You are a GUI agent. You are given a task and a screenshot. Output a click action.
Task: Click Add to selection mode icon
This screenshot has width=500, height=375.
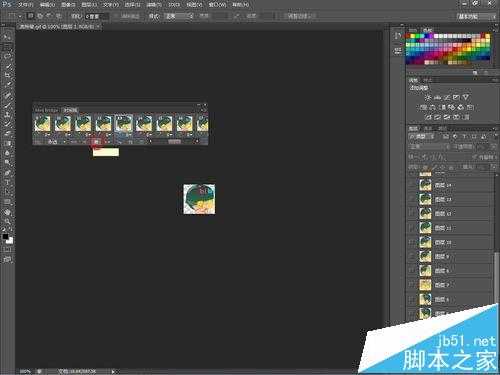coord(40,16)
